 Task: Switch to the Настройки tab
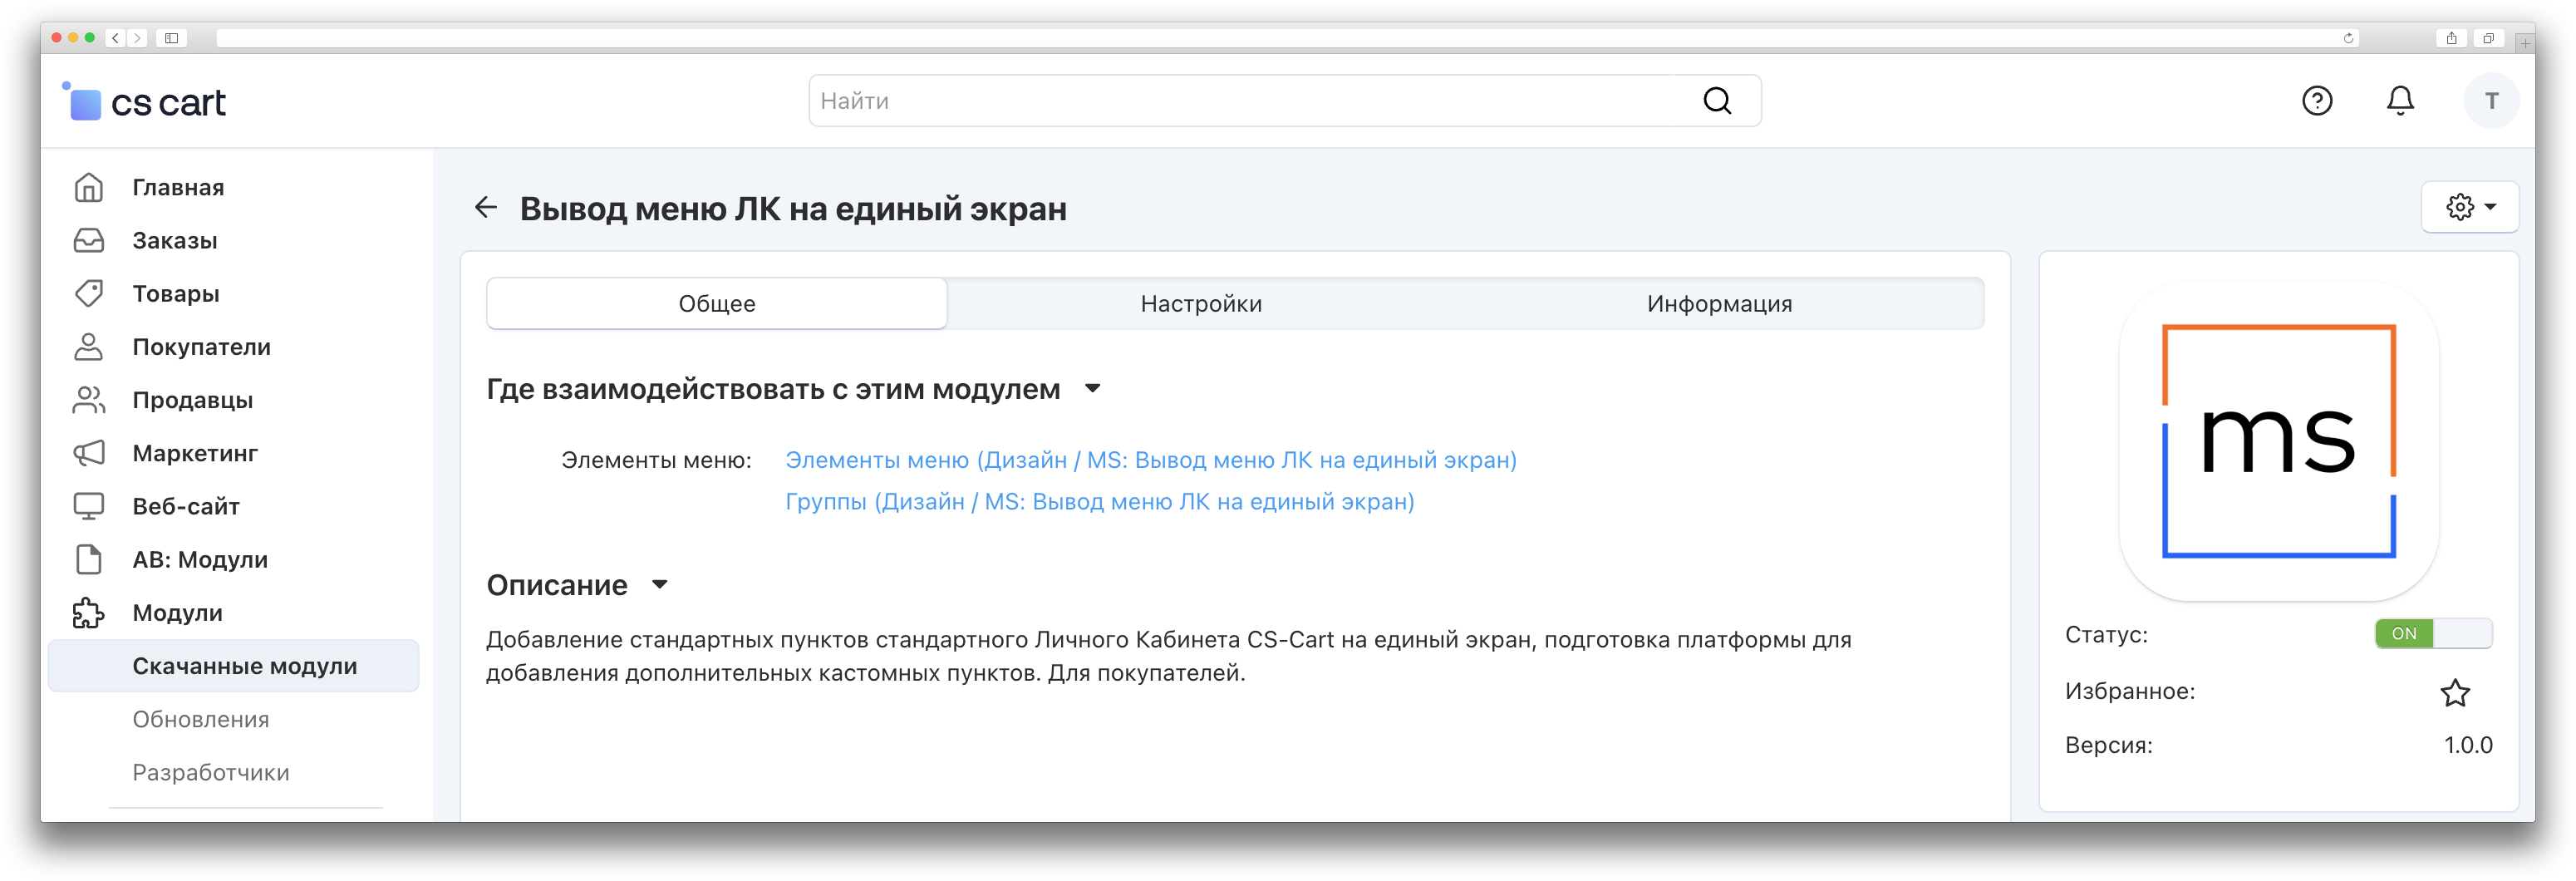[x=1201, y=304]
